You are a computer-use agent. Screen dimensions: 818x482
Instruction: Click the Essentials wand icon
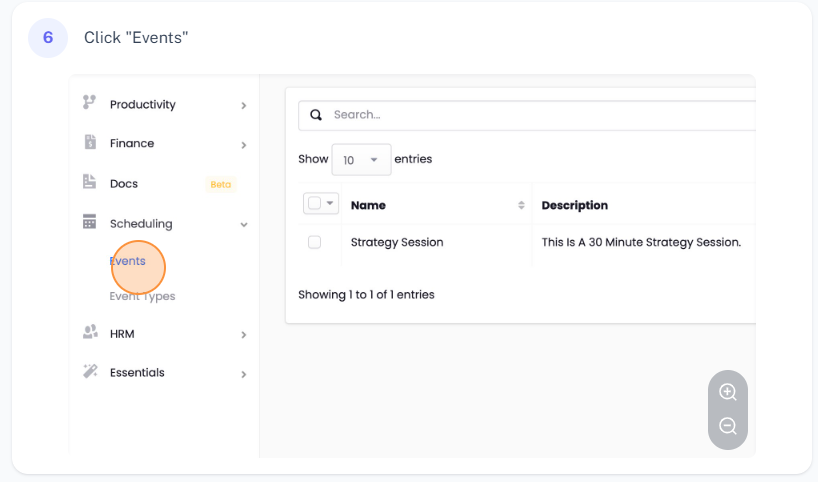coord(89,372)
